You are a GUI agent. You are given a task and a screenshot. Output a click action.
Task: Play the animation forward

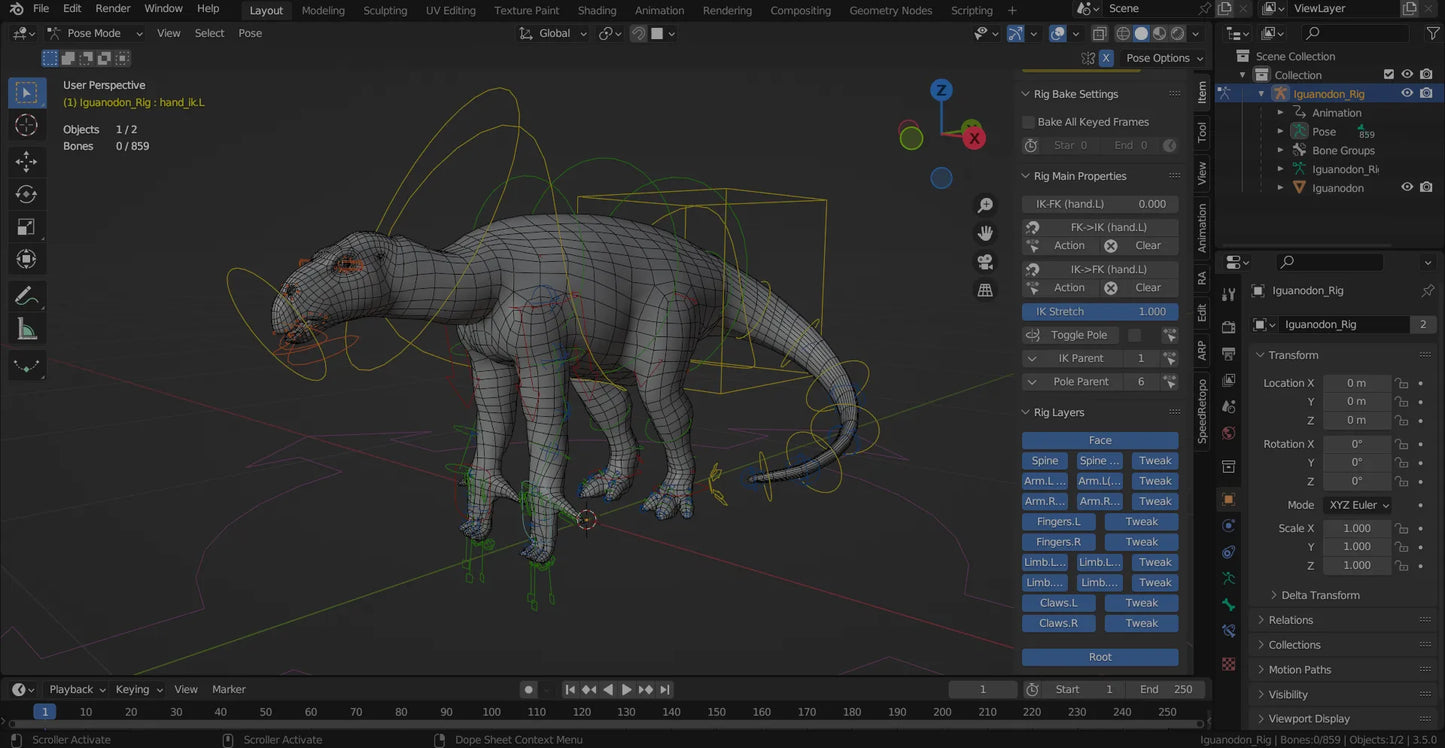(x=627, y=690)
